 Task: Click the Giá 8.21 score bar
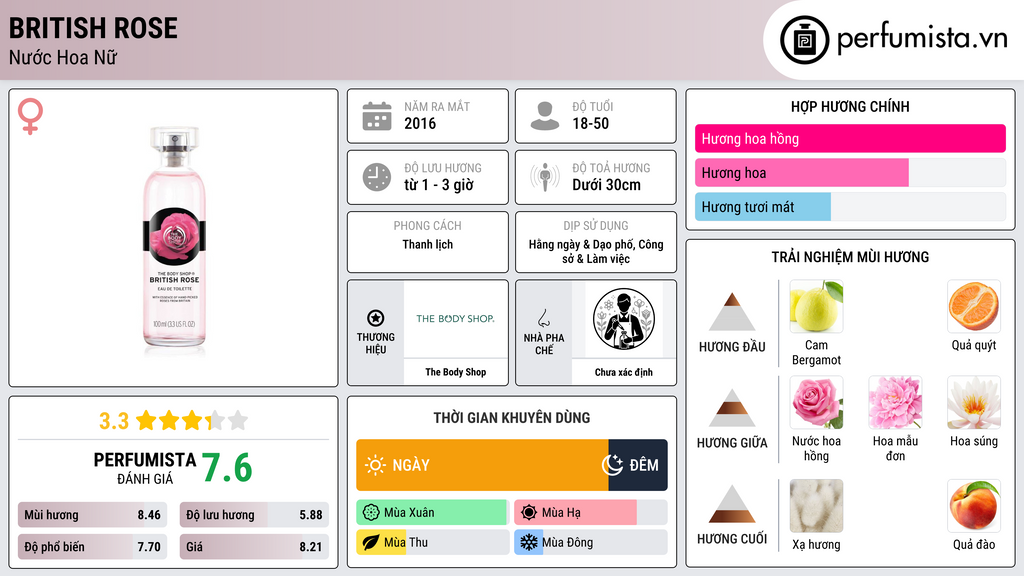pyautogui.click(x=254, y=547)
